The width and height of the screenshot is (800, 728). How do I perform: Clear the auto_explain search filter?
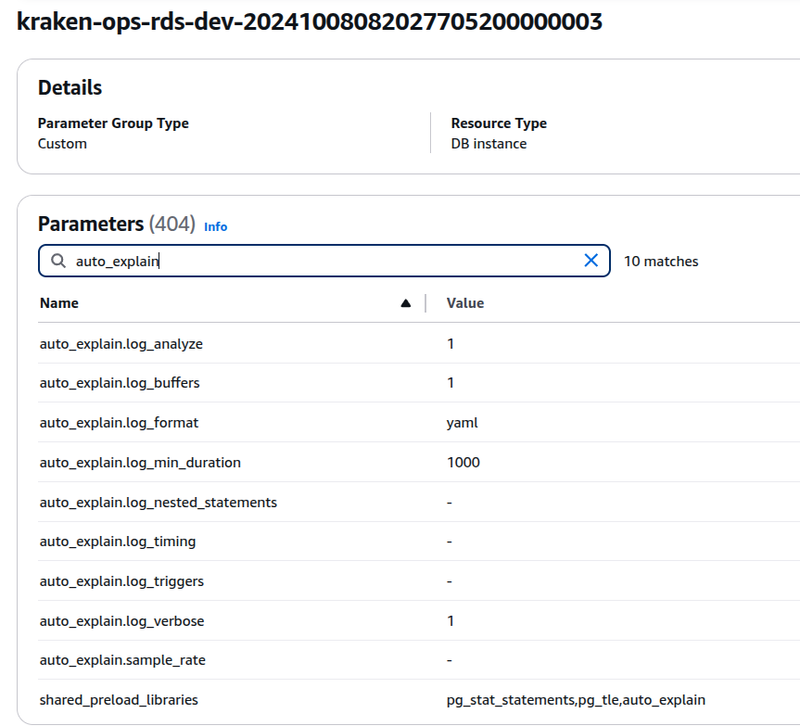pyautogui.click(x=591, y=261)
